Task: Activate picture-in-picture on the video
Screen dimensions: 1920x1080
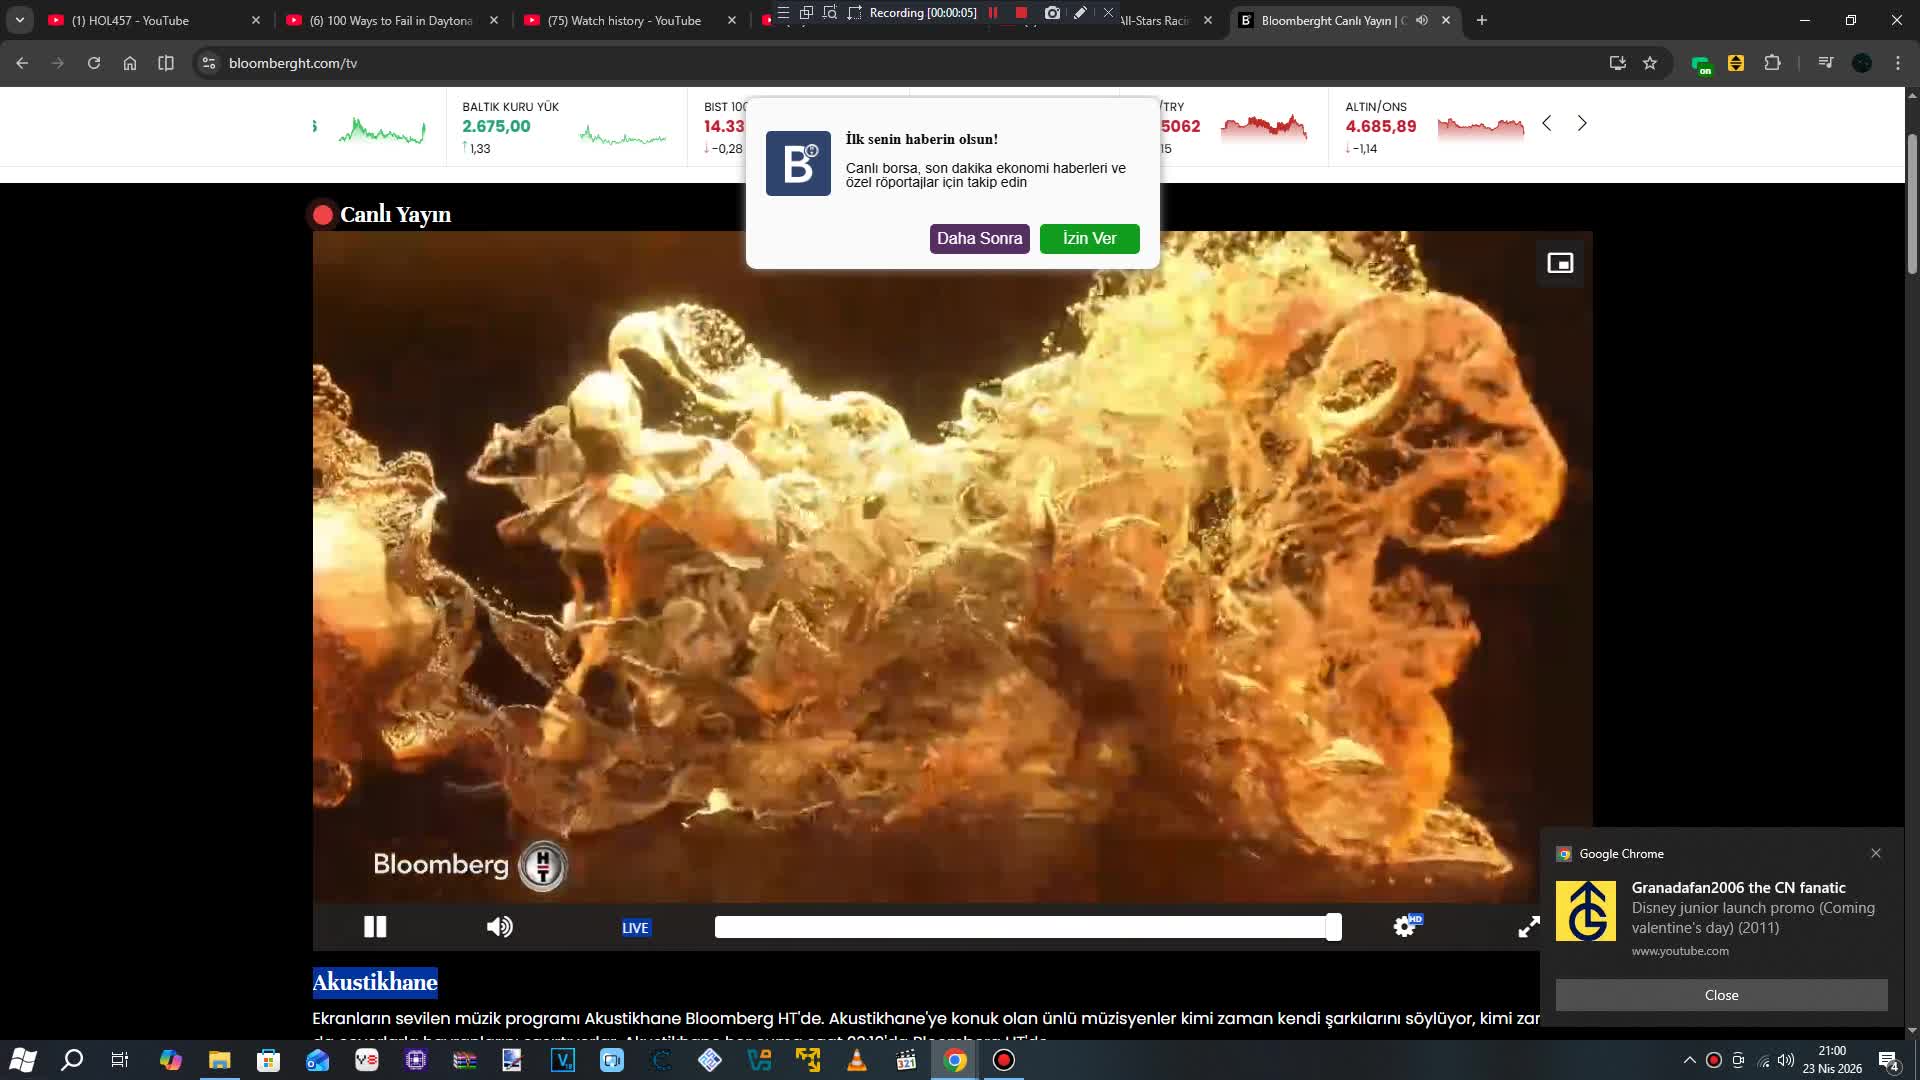Action: pyautogui.click(x=1559, y=262)
